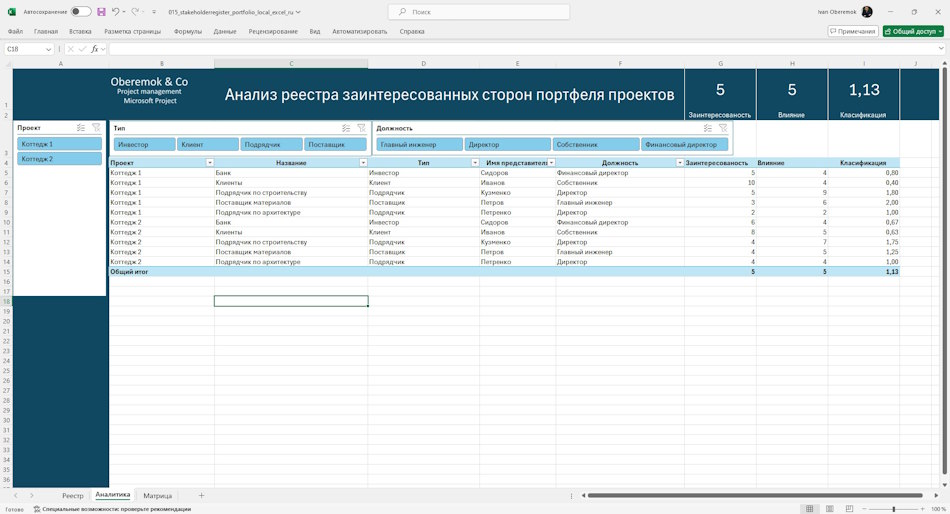This screenshot has width=950, height=514.
Task: Toggle the Коттедж 2 slicer item
Action: click(x=59, y=158)
